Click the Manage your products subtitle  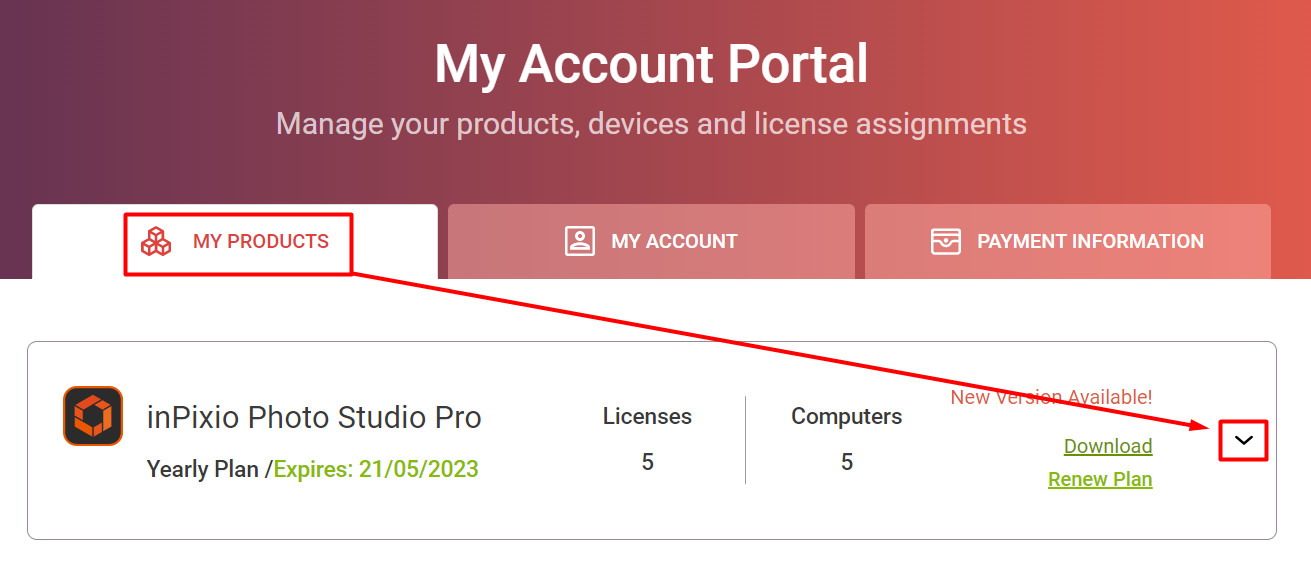651,124
